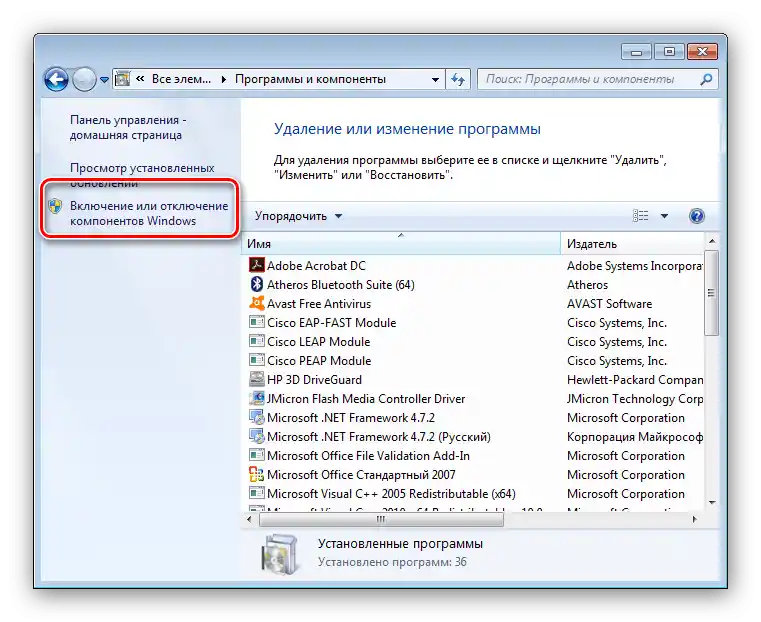Sort the list by 'Издатель' column
This screenshot has width=761, height=622.
(x=631, y=244)
